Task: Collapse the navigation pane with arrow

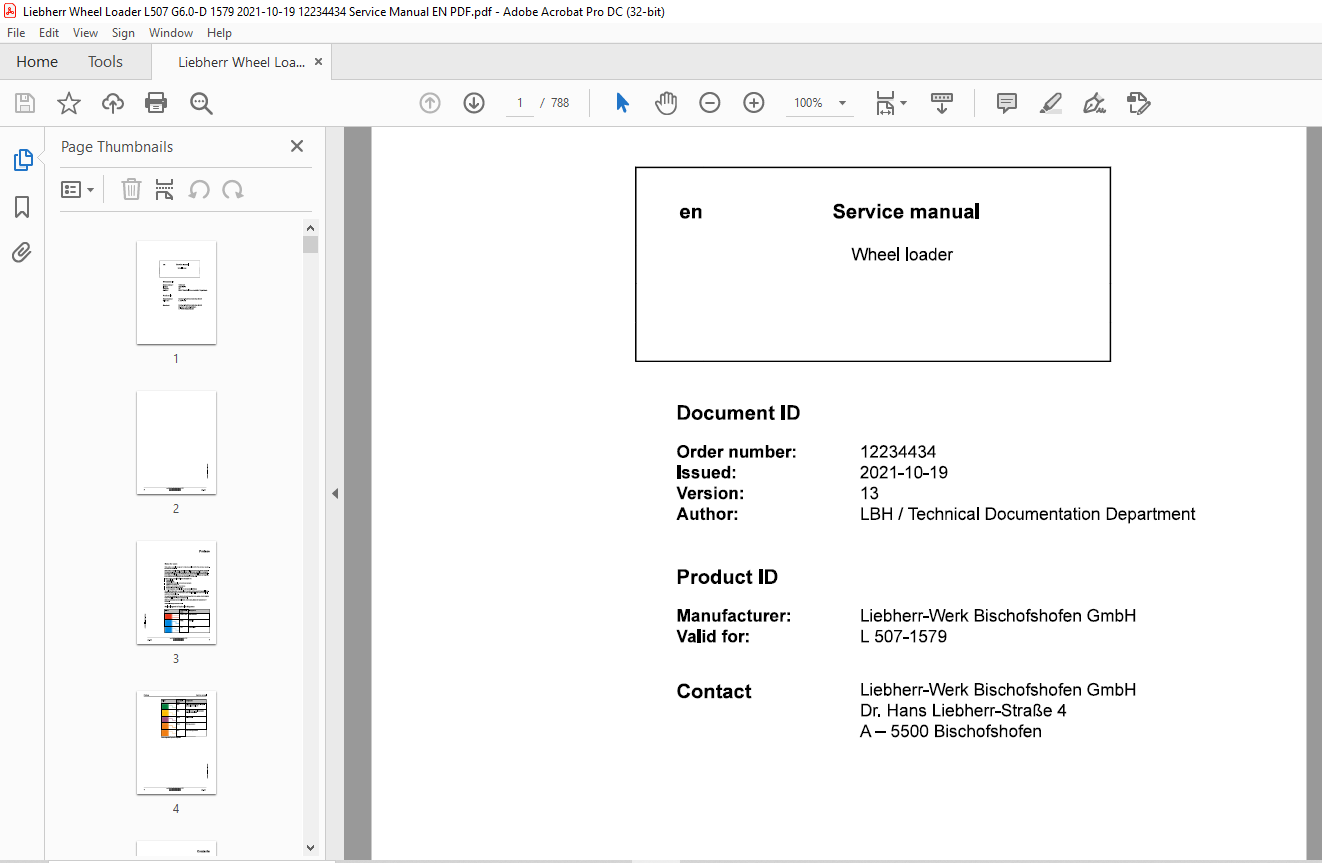Action: pyautogui.click(x=335, y=493)
